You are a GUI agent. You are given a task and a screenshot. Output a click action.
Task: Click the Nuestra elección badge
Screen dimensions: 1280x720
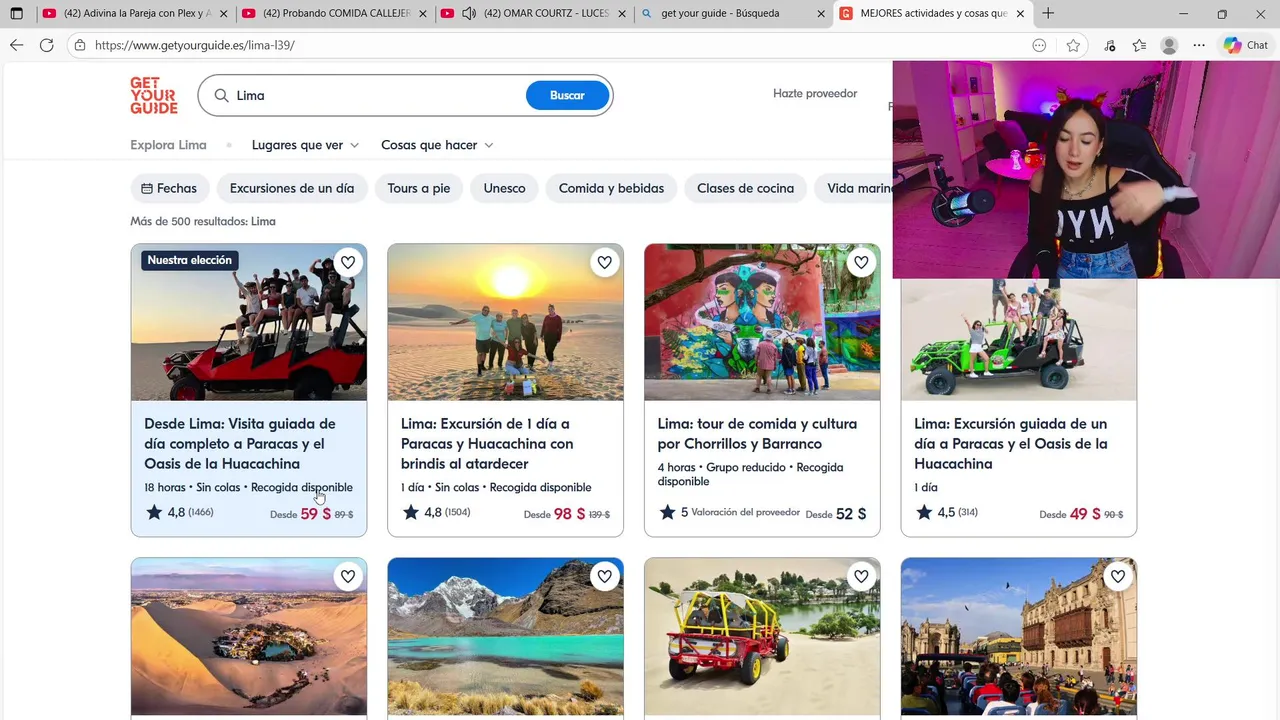coord(190,260)
